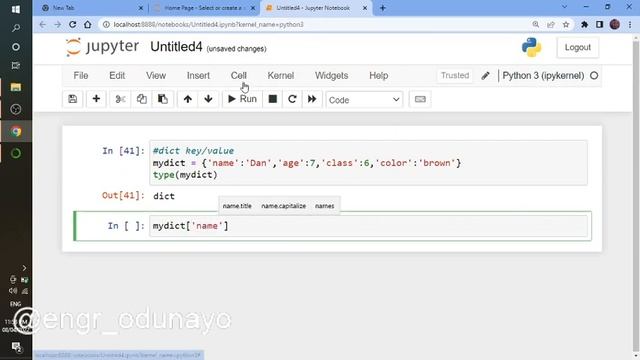Screen dimensions: 640x360
Task: Click the Out[41] dict output text
Action: [x=164, y=196]
